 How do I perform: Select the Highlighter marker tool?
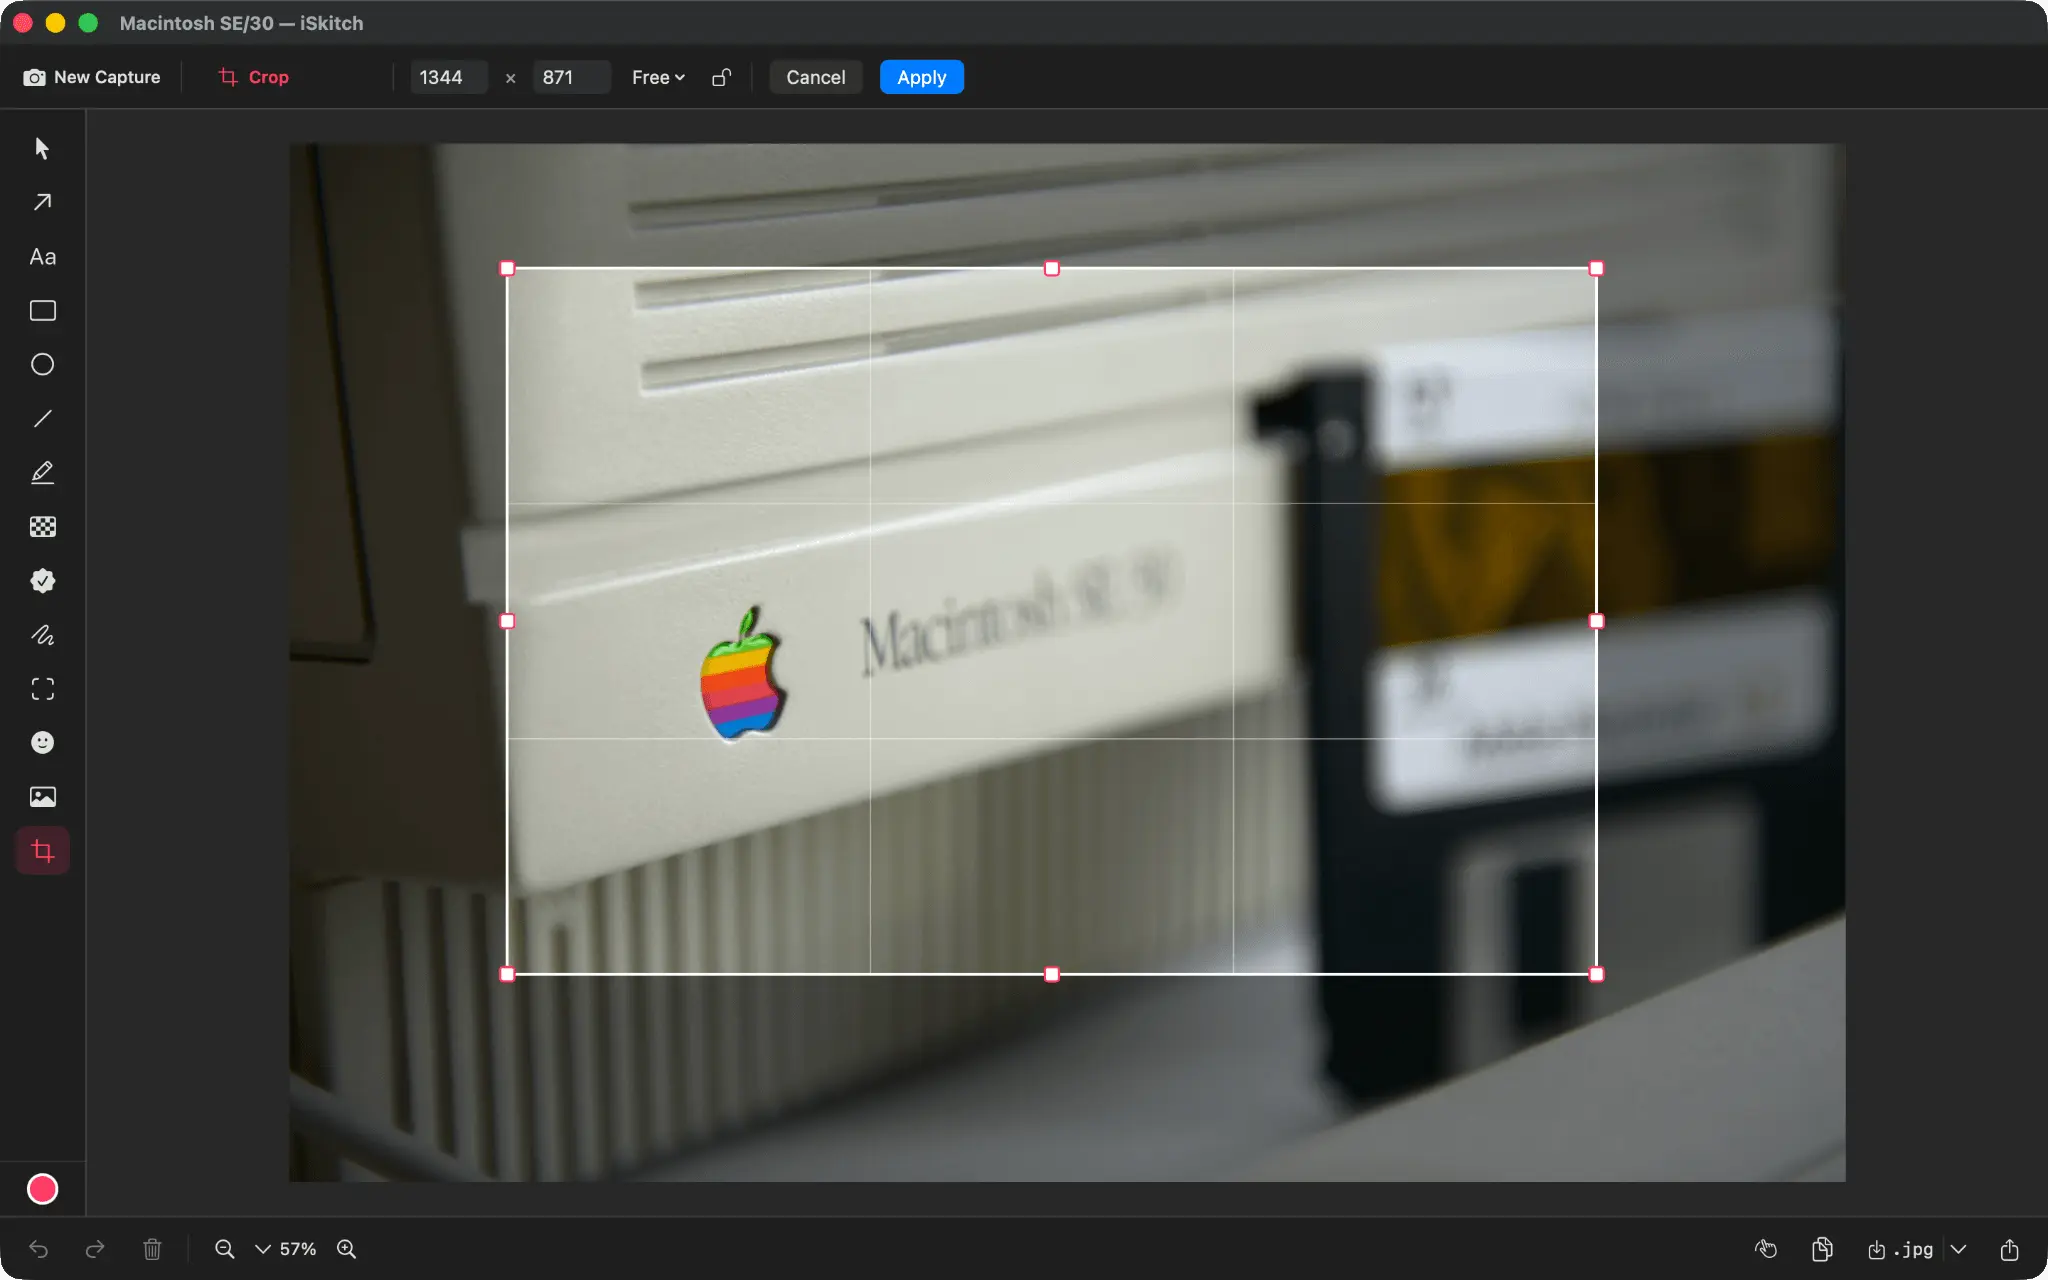(42, 473)
